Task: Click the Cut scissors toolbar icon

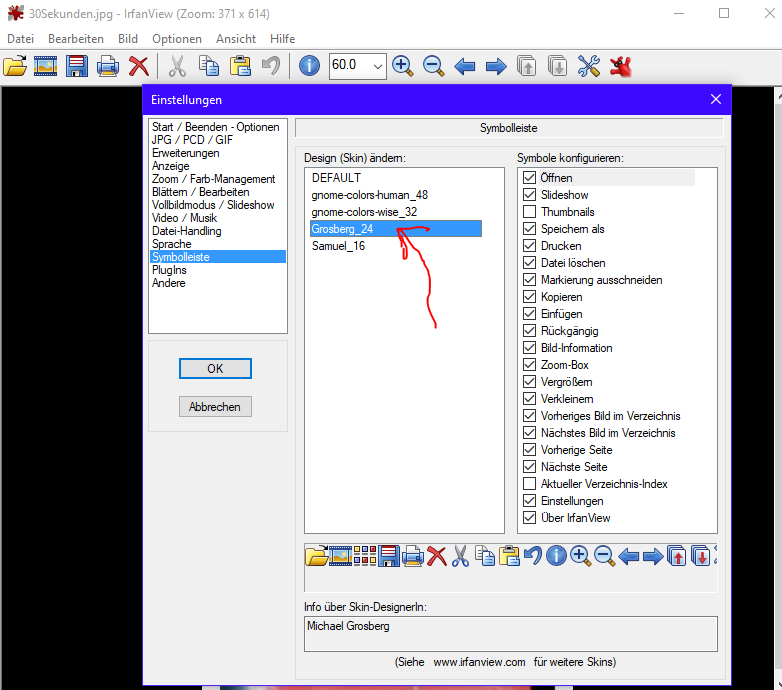Action: 177,66
